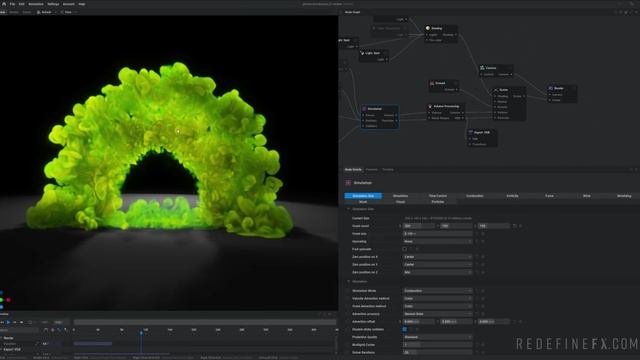
Task: Switch to the Combustion tab
Action: point(475,196)
